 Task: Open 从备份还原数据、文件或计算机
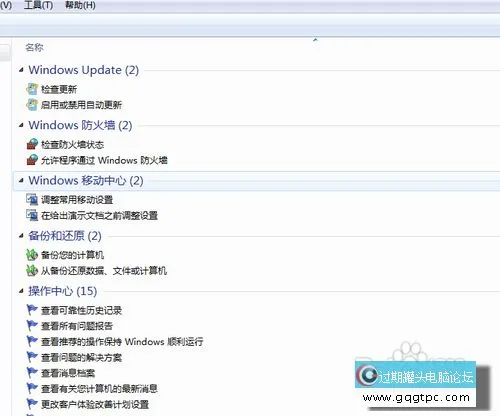(104, 271)
